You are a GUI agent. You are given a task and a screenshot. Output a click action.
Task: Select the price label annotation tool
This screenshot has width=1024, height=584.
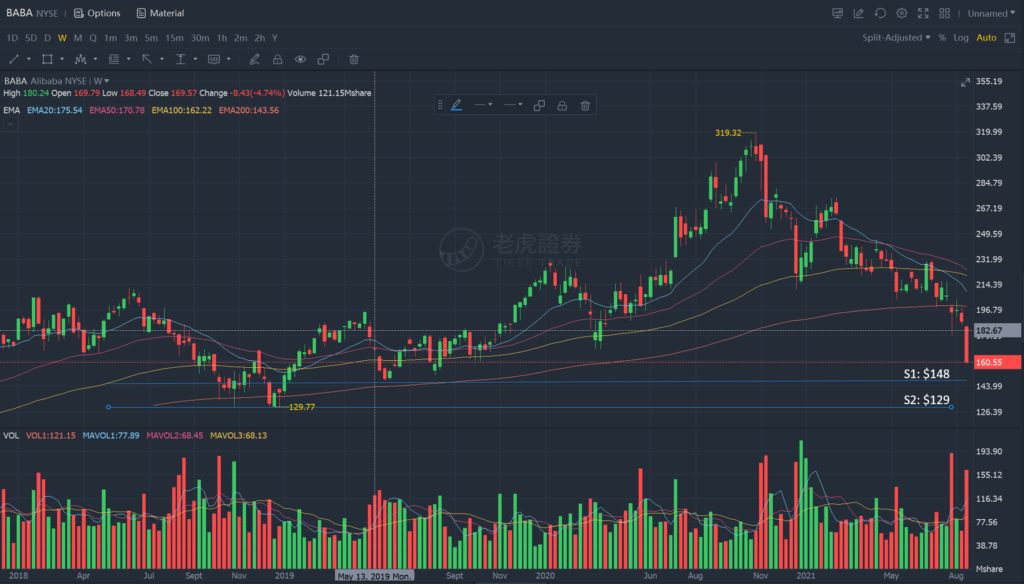[x=214, y=59]
